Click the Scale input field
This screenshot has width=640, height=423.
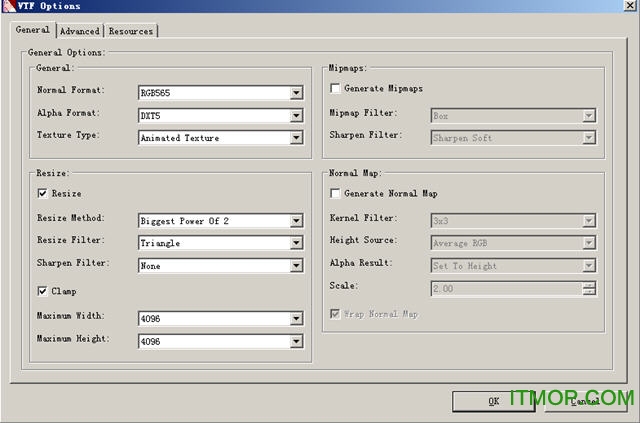coord(505,288)
